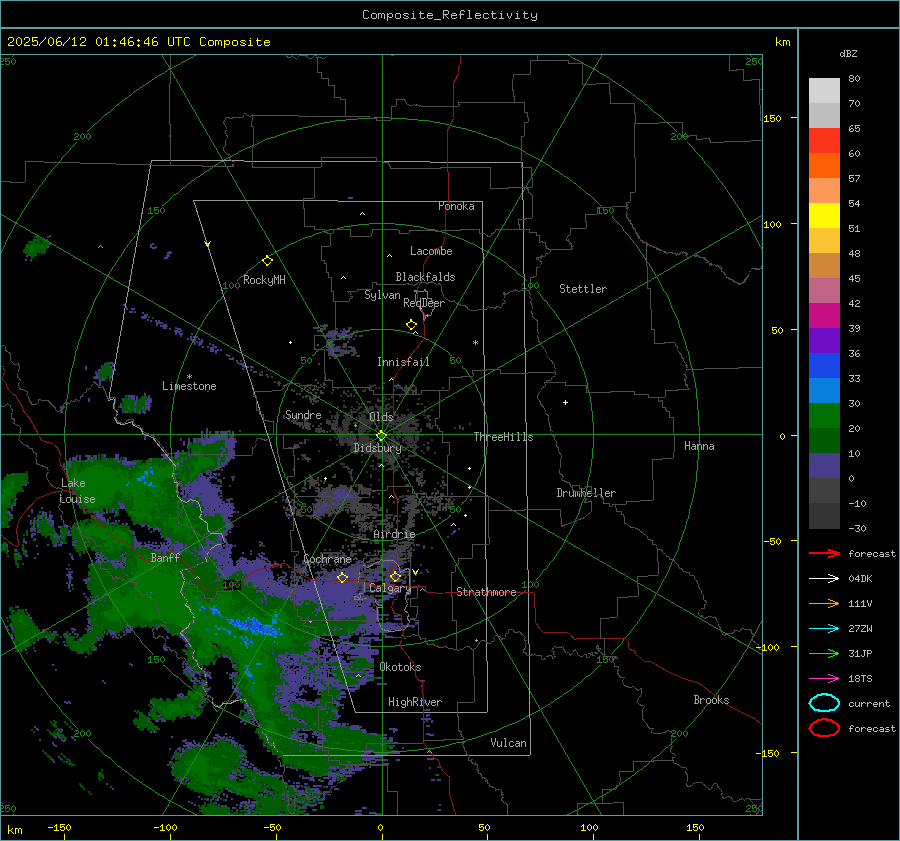
Task: Click the RedDeer city label
Action: coord(424,303)
